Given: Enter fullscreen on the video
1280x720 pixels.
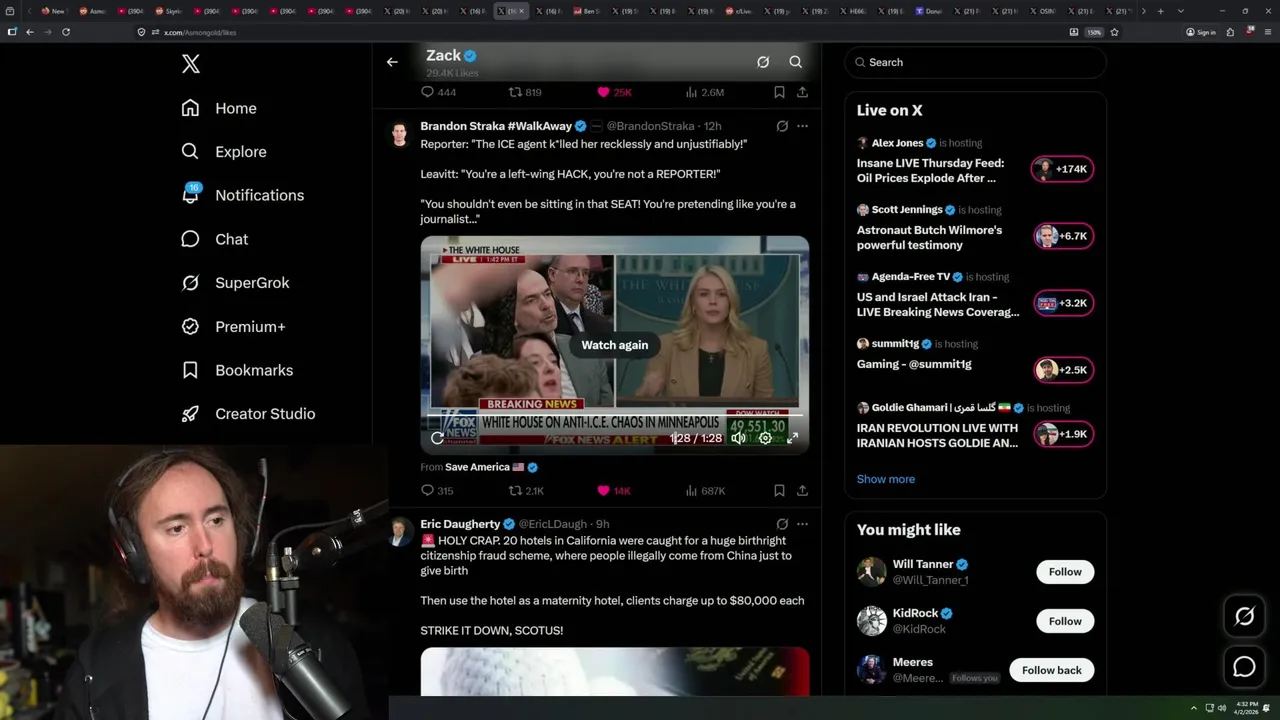Looking at the screenshot, I should point(792,438).
